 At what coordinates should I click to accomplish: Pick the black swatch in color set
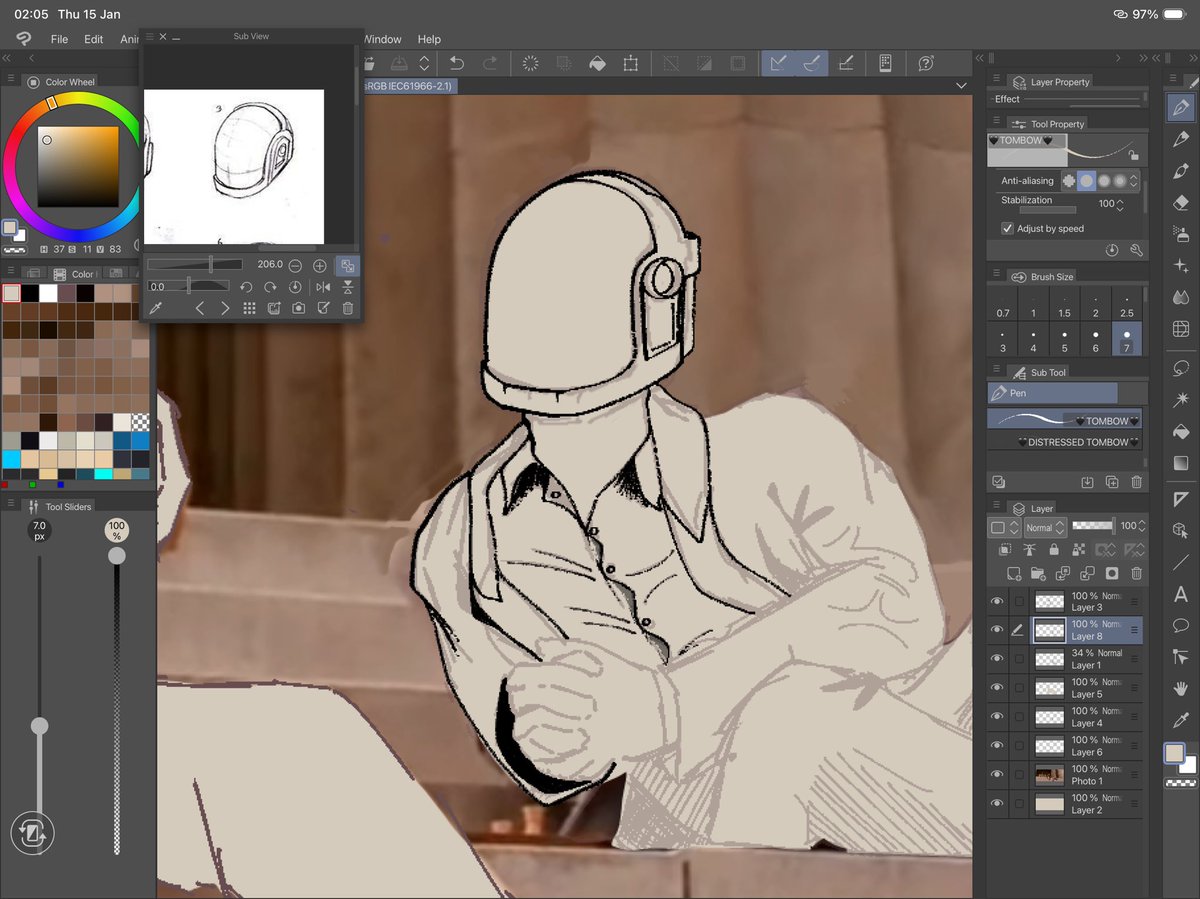pyautogui.click(x=30, y=293)
